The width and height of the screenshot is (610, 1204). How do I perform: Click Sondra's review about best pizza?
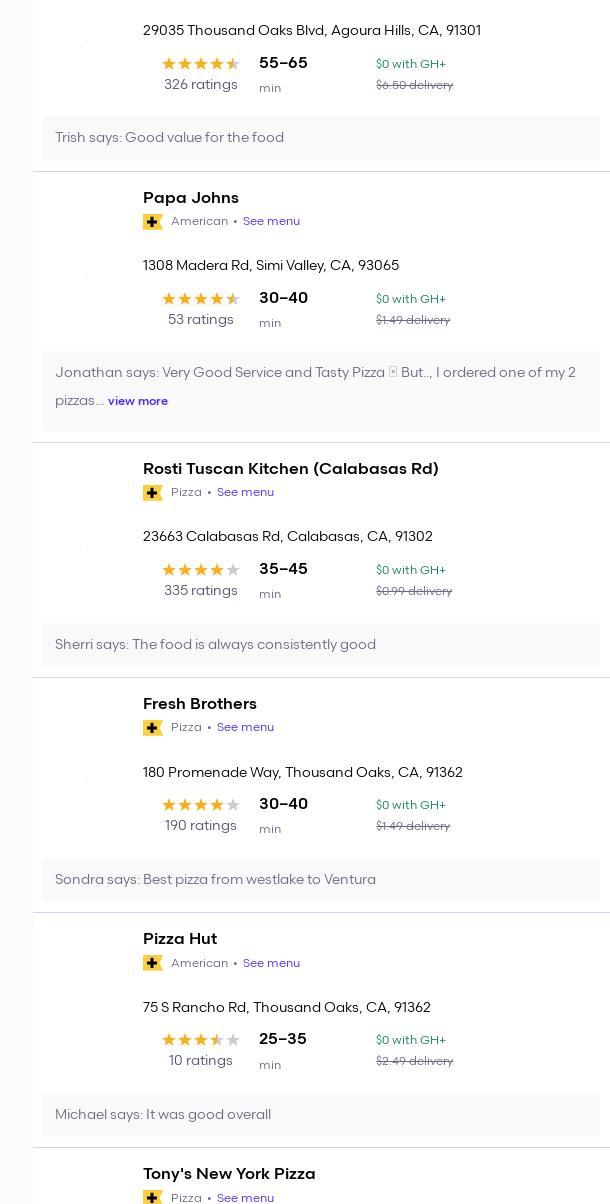(x=215, y=880)
